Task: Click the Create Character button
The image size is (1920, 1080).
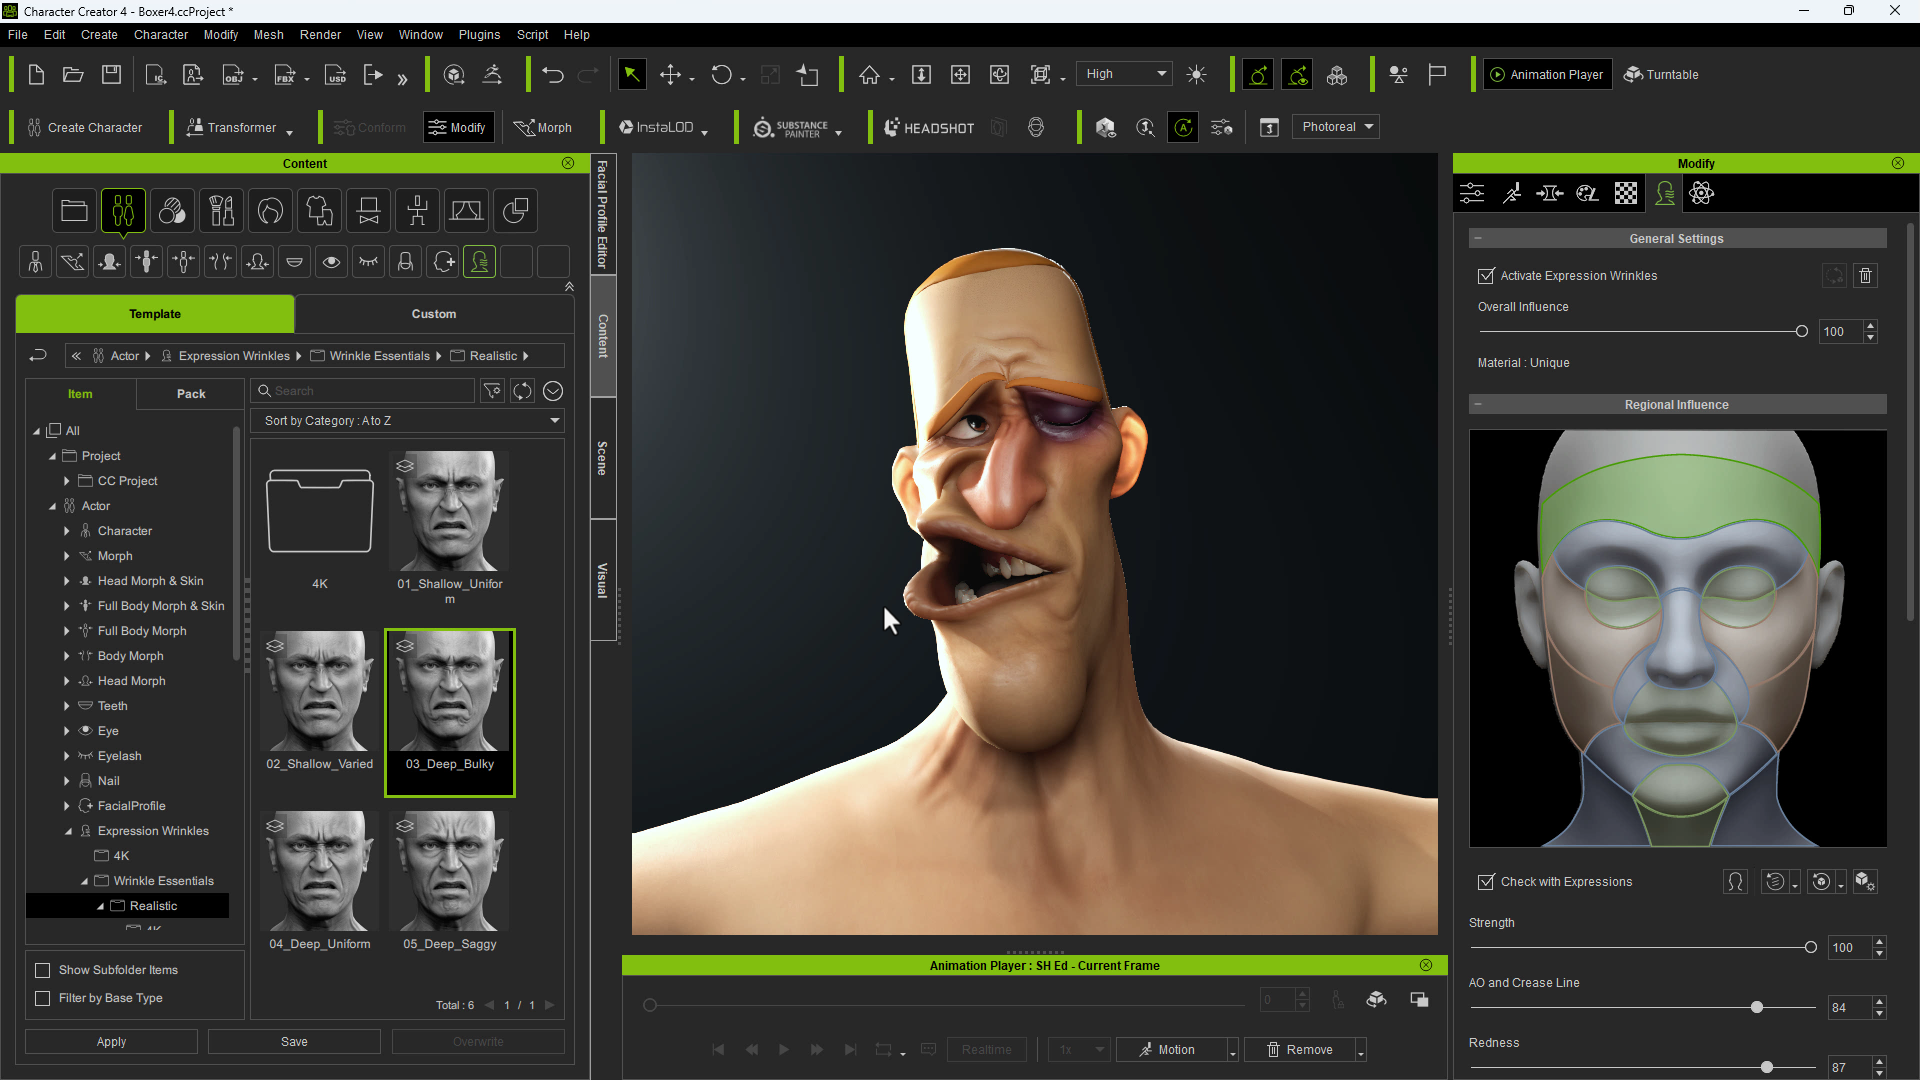Action: (x=85, y=128)
